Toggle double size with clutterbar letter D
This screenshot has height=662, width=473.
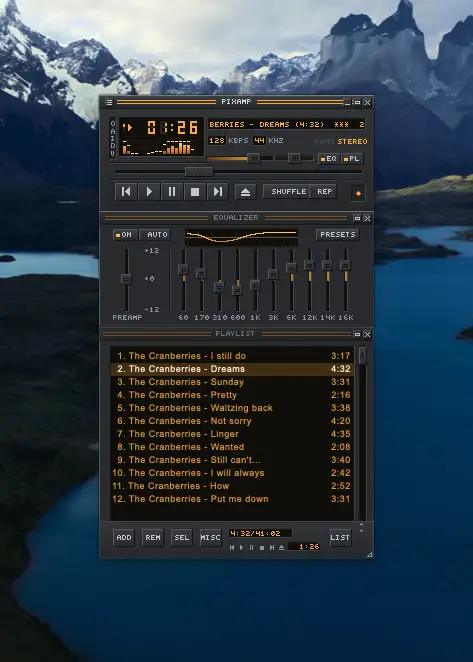112,146
